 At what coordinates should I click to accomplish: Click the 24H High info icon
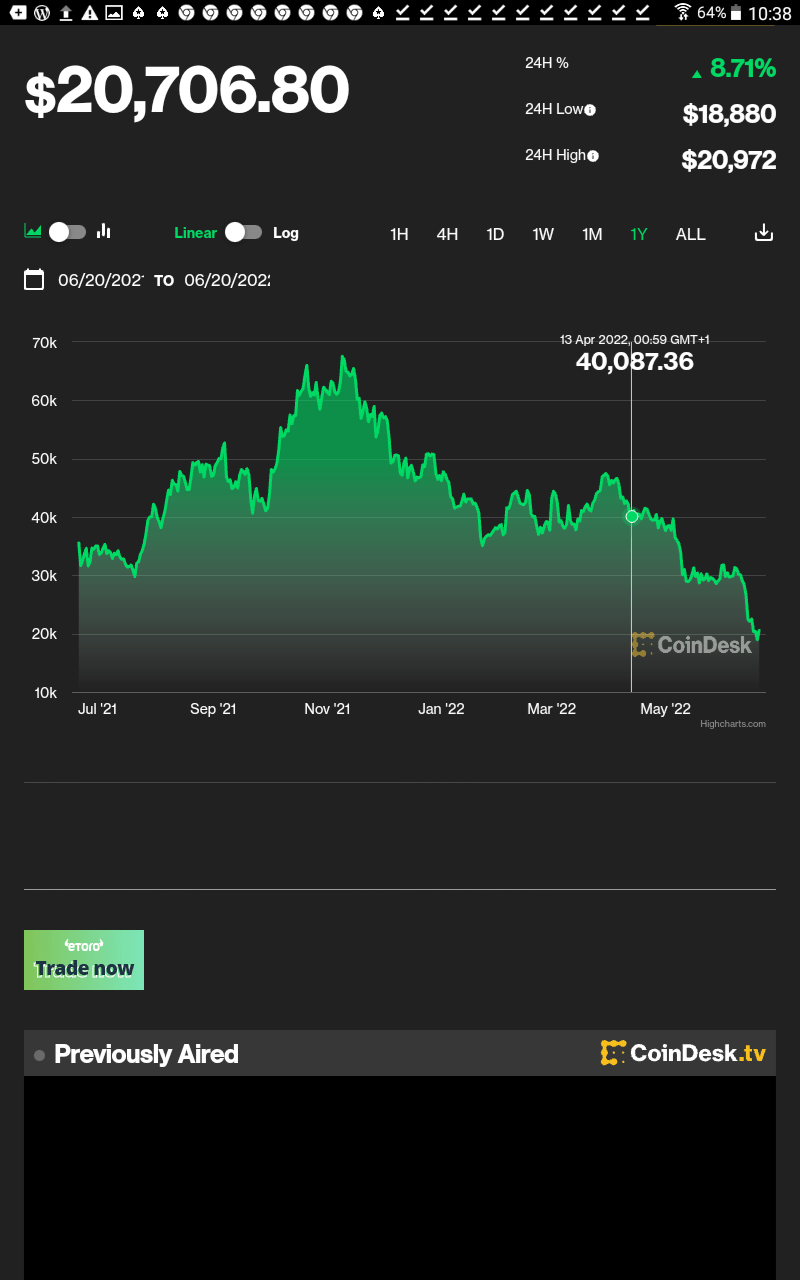(x=593, y=156)
